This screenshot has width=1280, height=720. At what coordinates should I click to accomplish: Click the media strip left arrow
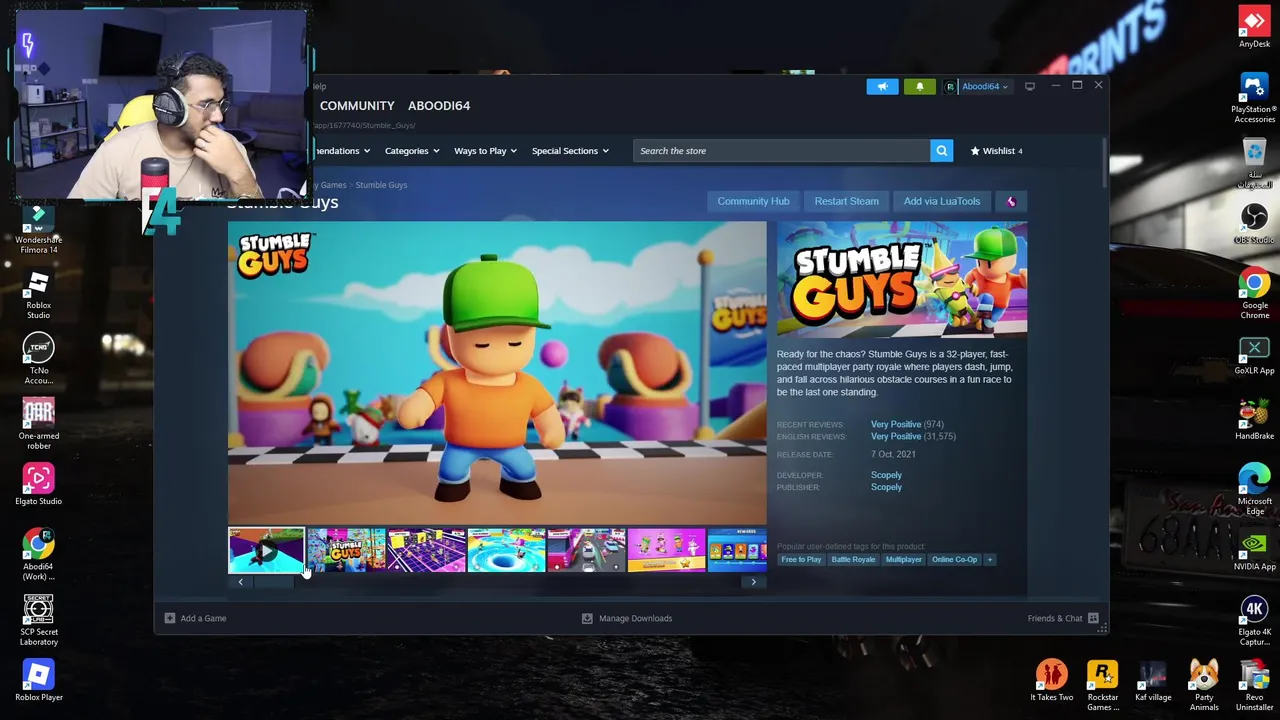click(240, 582)
